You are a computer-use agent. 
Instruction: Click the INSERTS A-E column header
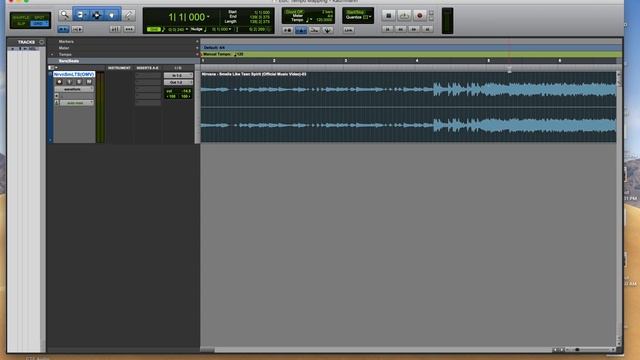coord(147,68)
